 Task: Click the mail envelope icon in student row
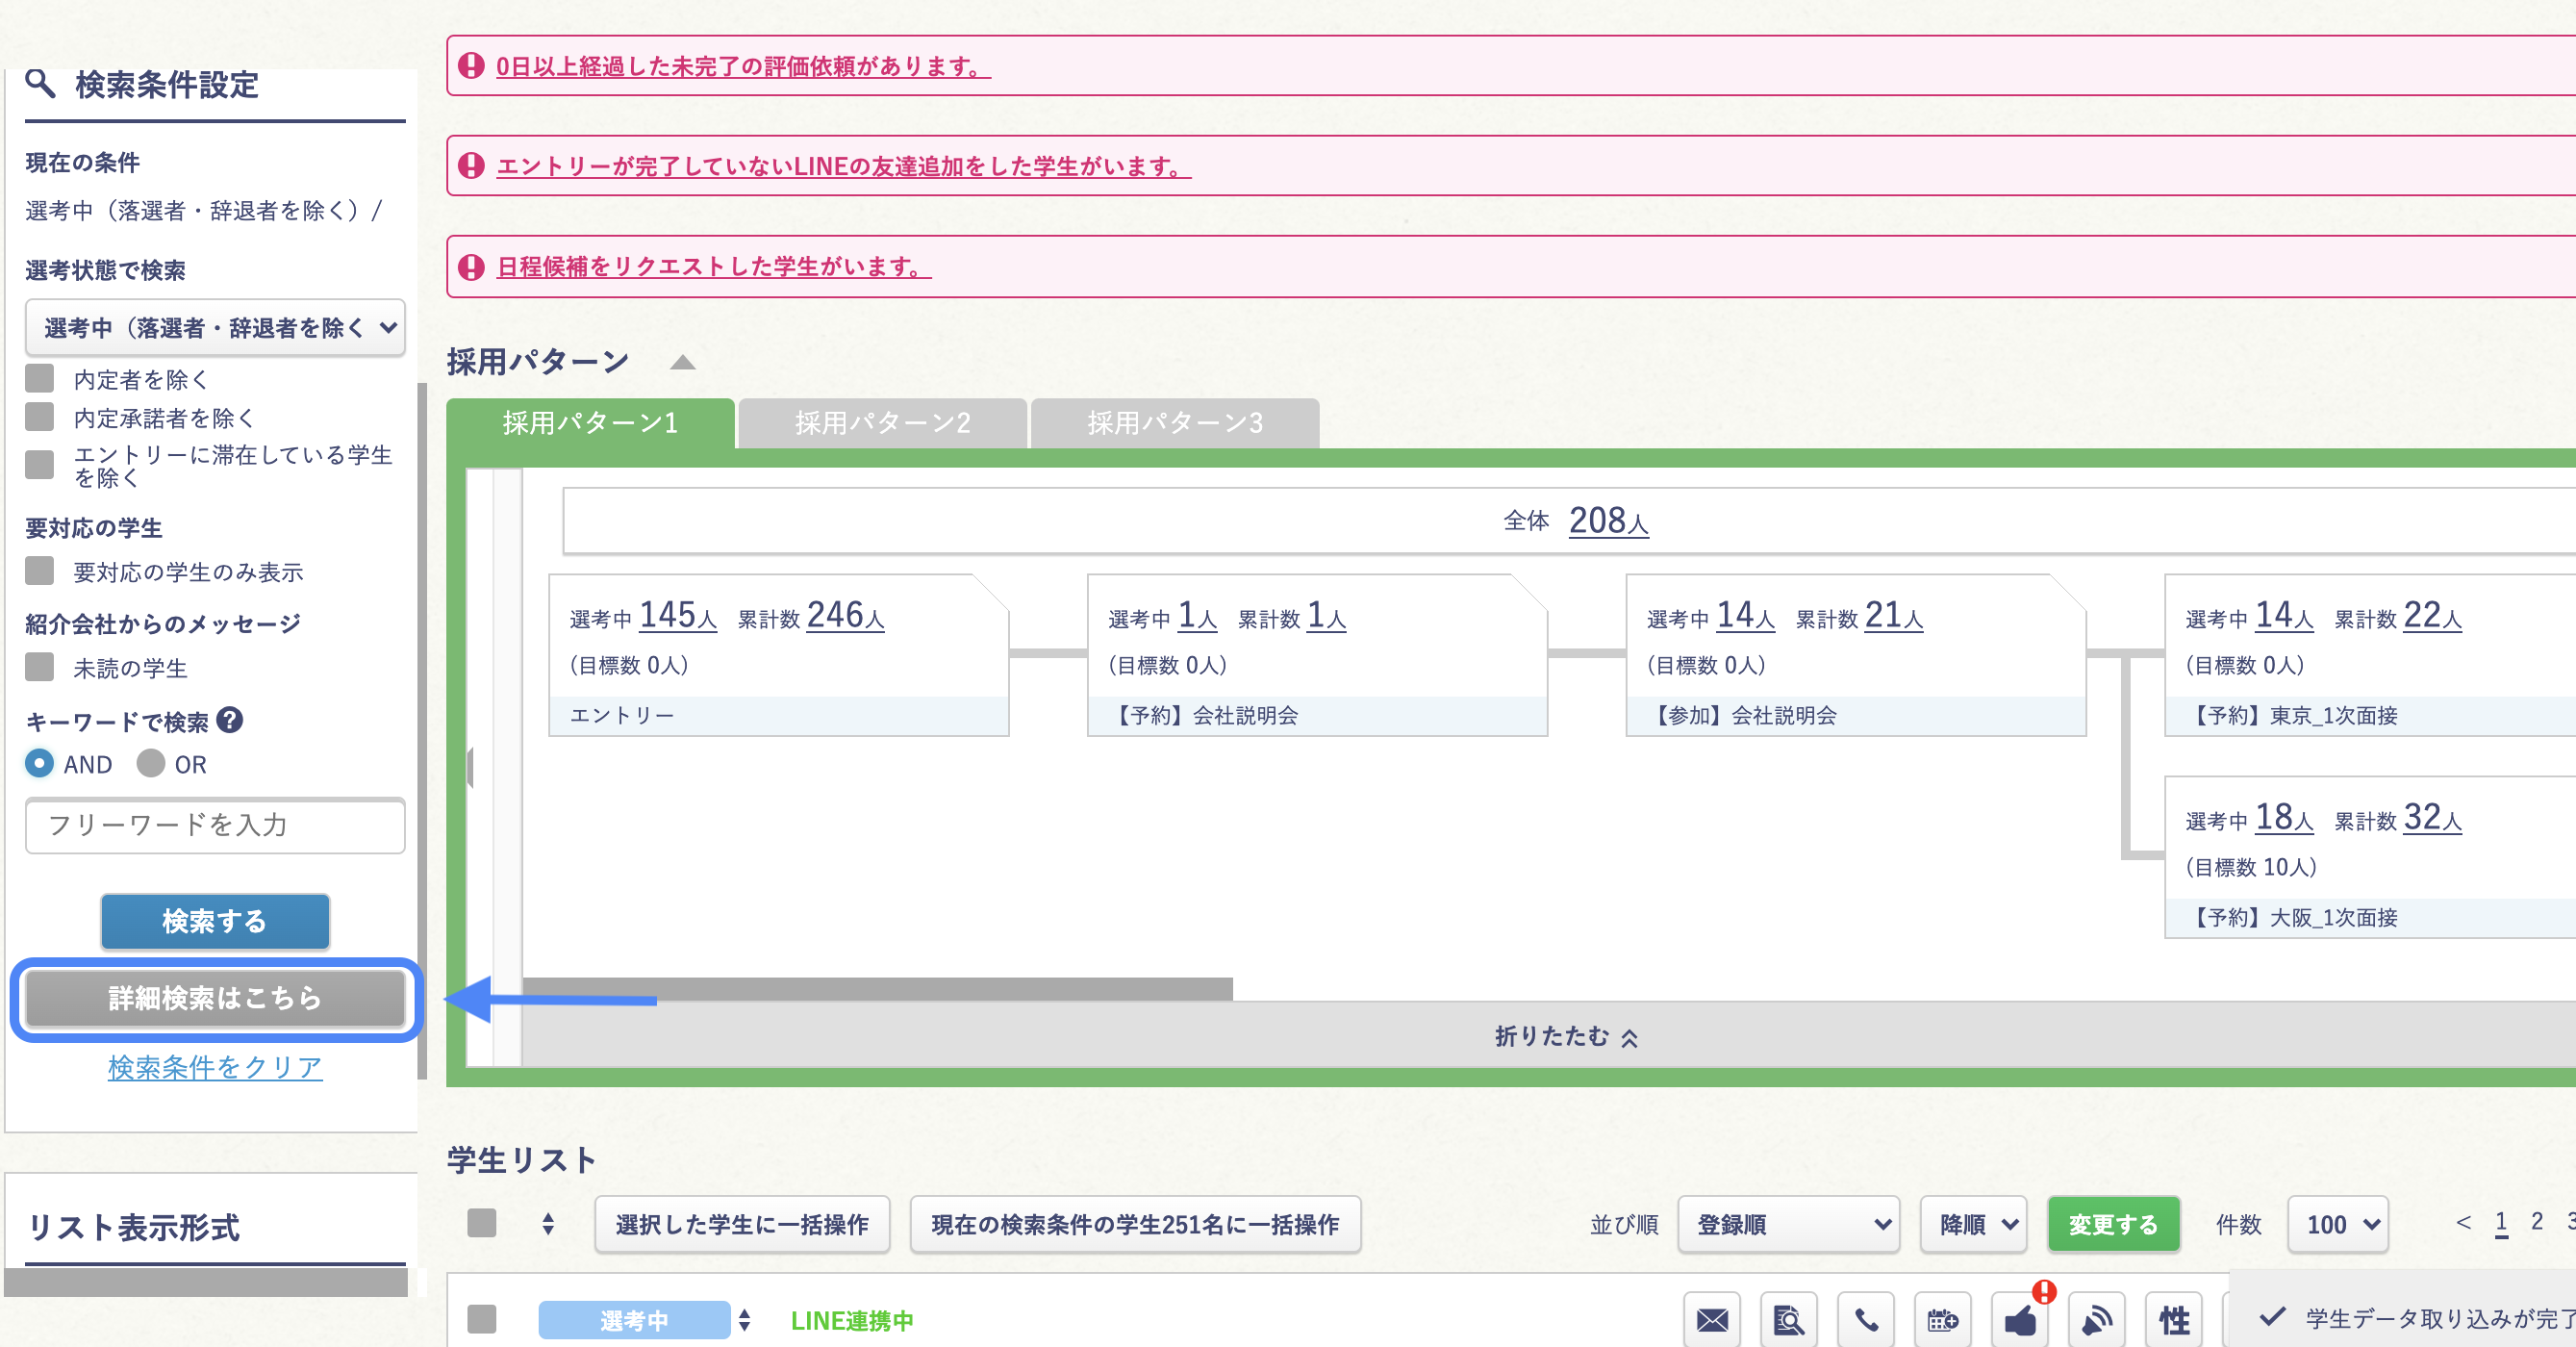click(1712, 1320)
